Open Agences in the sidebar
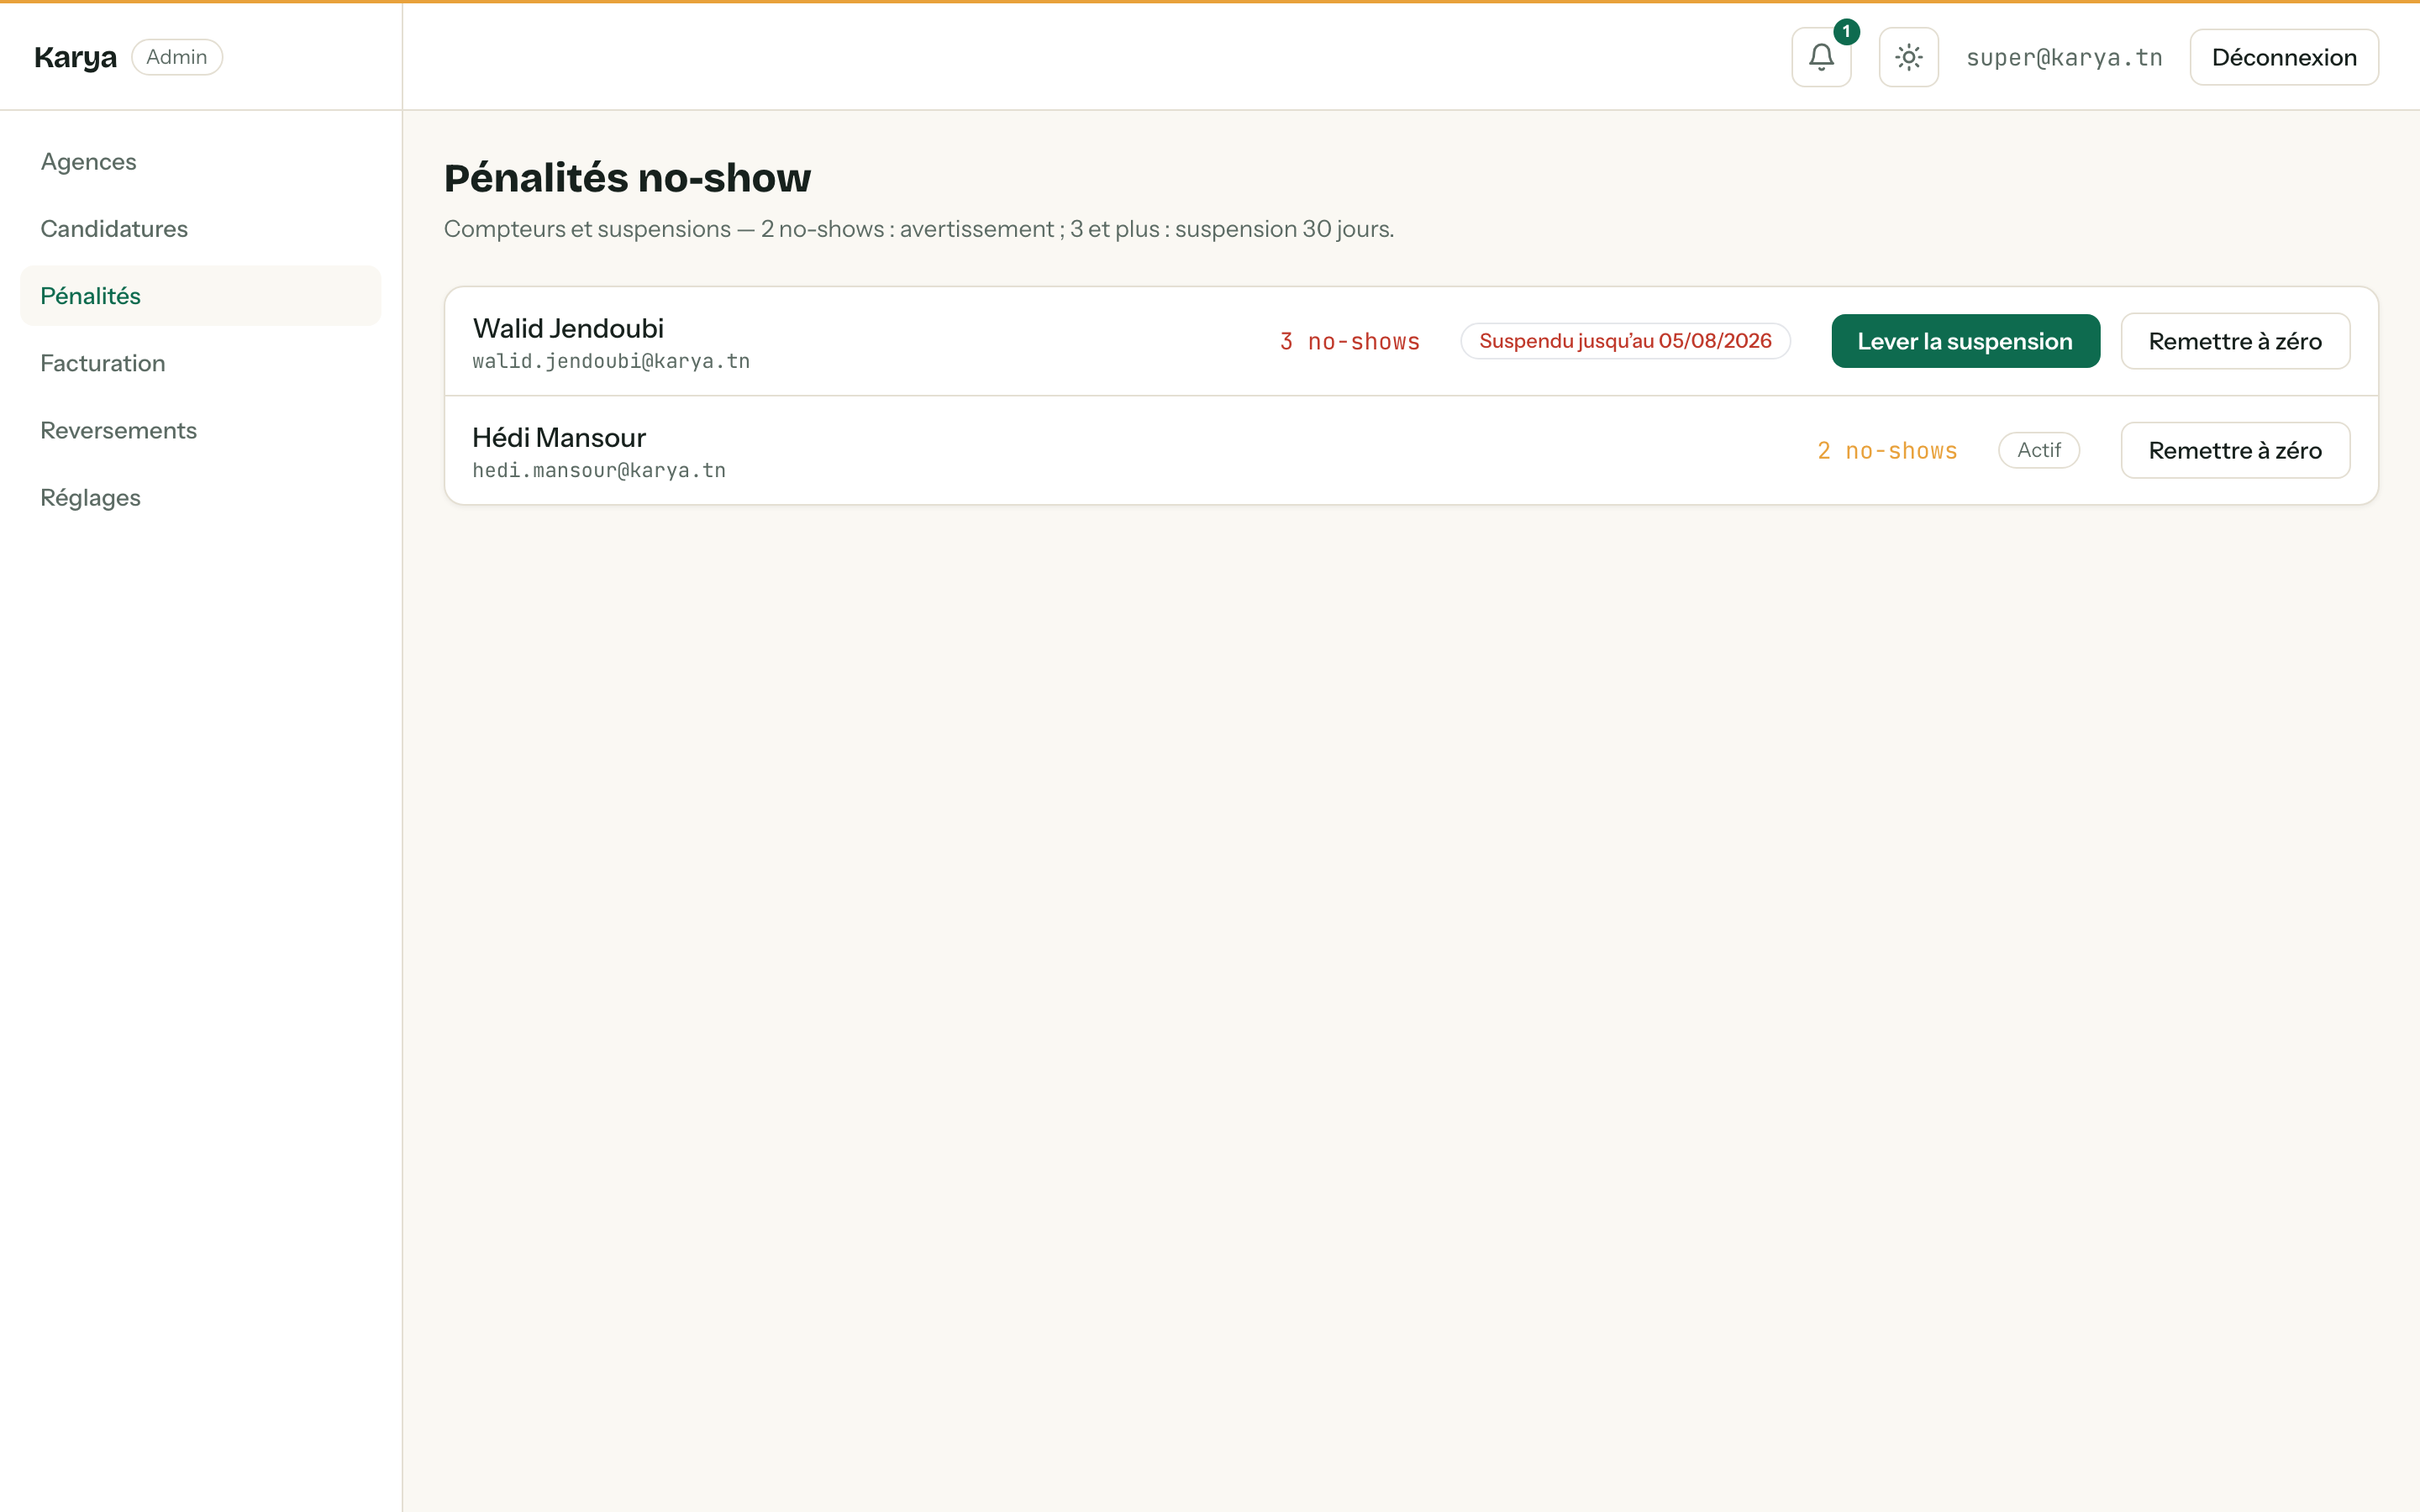The image size is (2420, 1512). click(x=200, y=162)
